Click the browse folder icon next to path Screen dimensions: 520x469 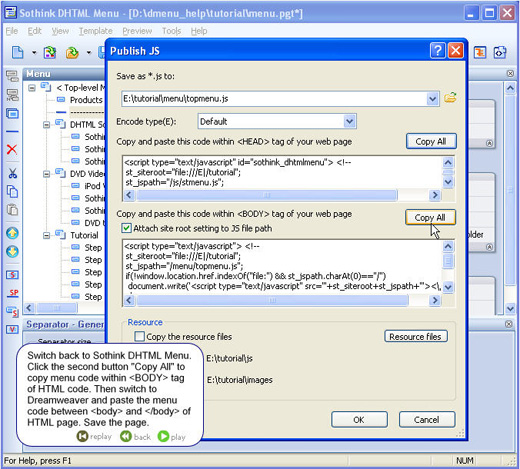pyautogui.click(x=450, y=98)
